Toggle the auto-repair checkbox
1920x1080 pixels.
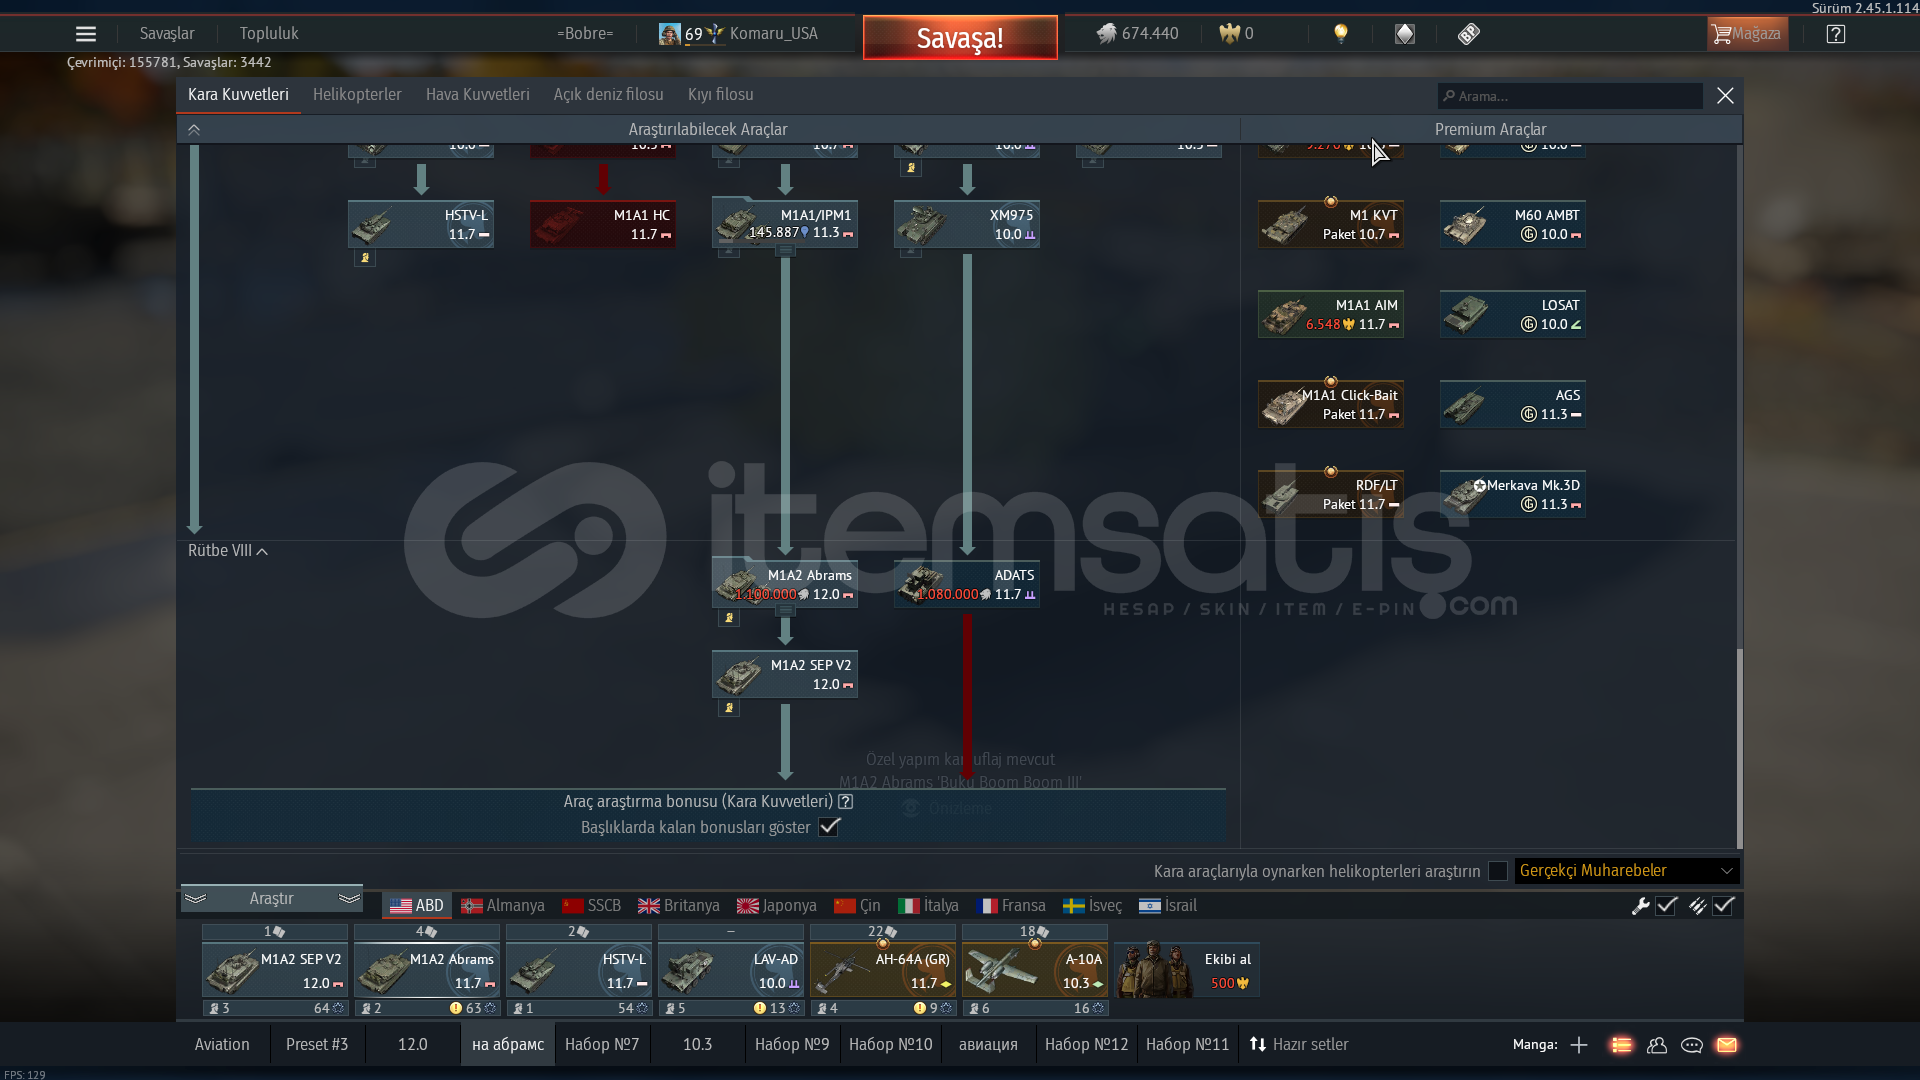point(1666,906)
